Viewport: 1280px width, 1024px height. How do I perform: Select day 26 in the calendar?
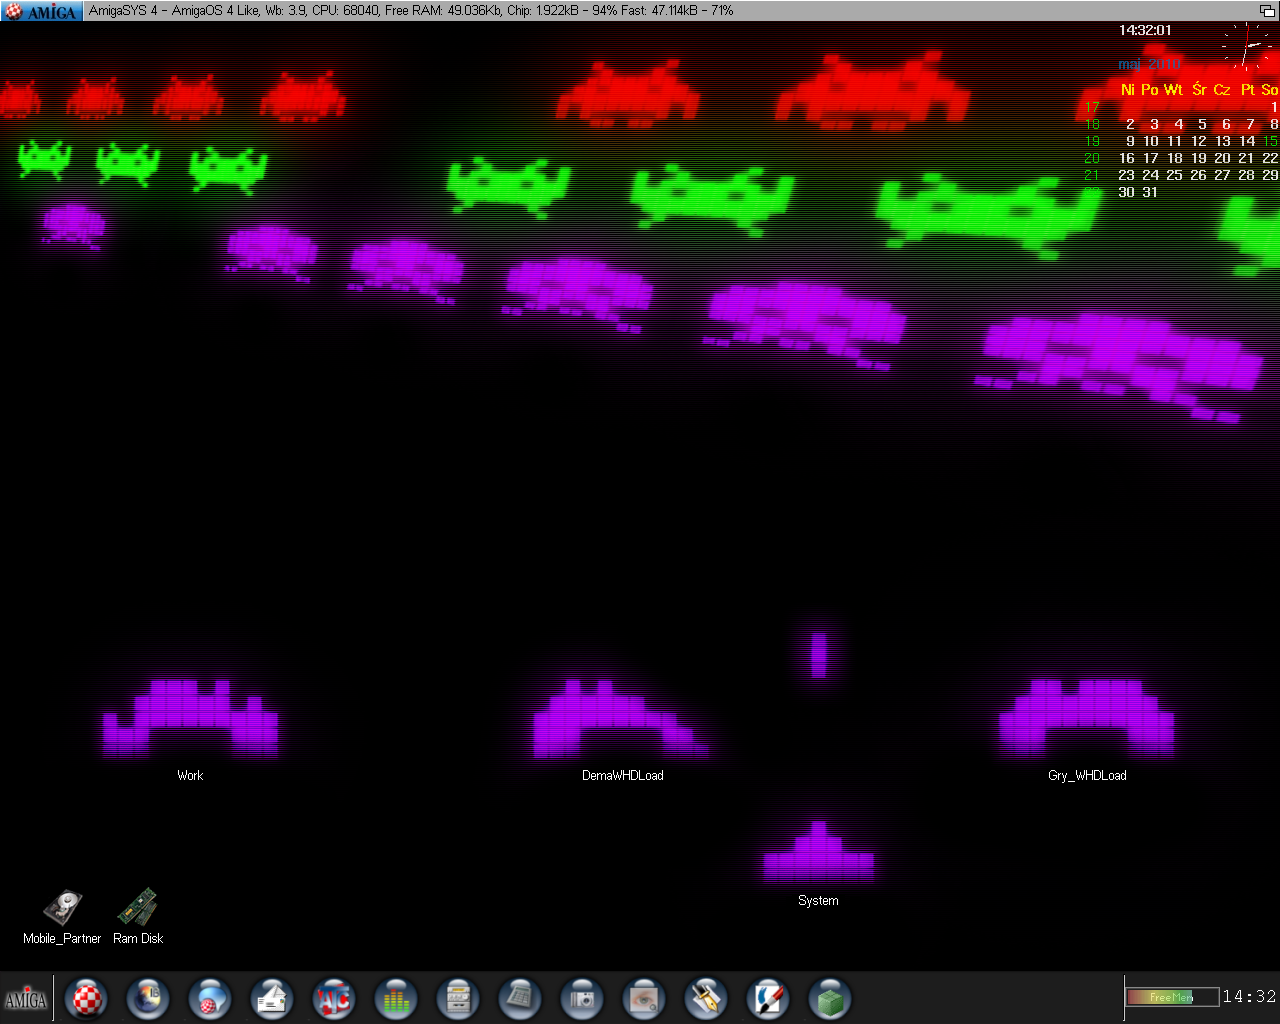pos(1198,175)
